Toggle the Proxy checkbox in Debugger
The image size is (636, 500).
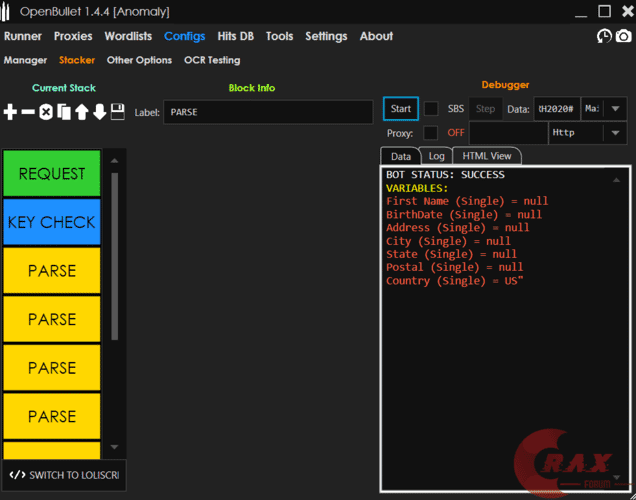pos(430,132)
